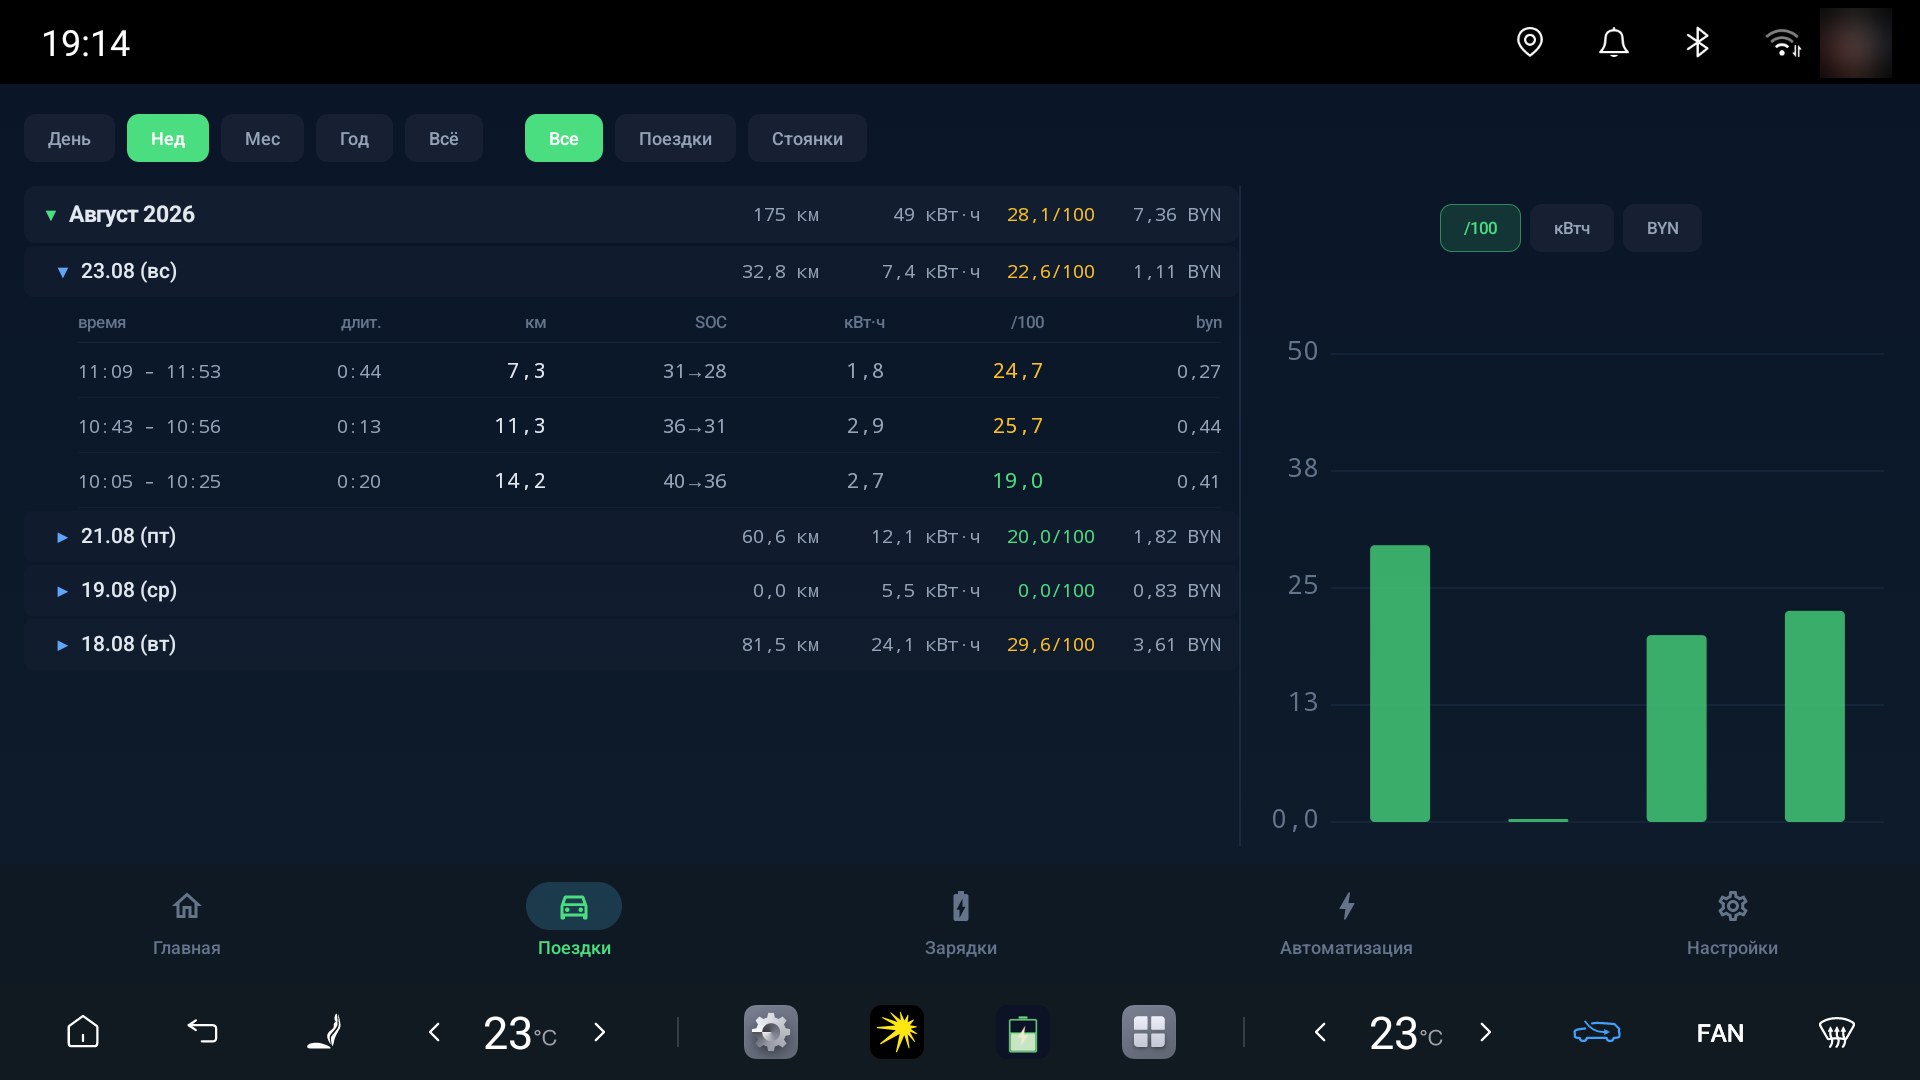The width and height of the screenshot is (1920, 1080).
Task: Expand the 18.08 (вт) day
Action: pos(632,644)
